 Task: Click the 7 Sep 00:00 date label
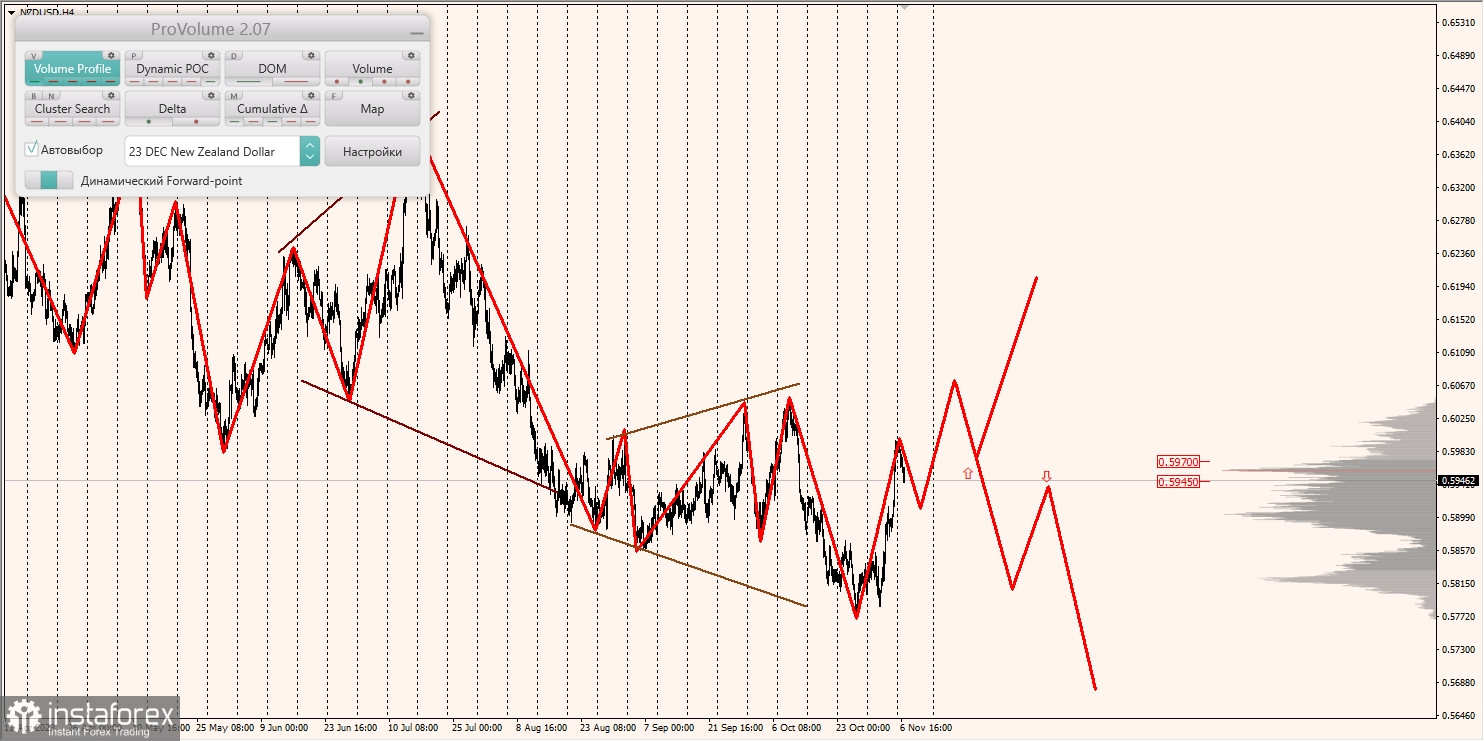pyautogui.click(x=669, y=728)
